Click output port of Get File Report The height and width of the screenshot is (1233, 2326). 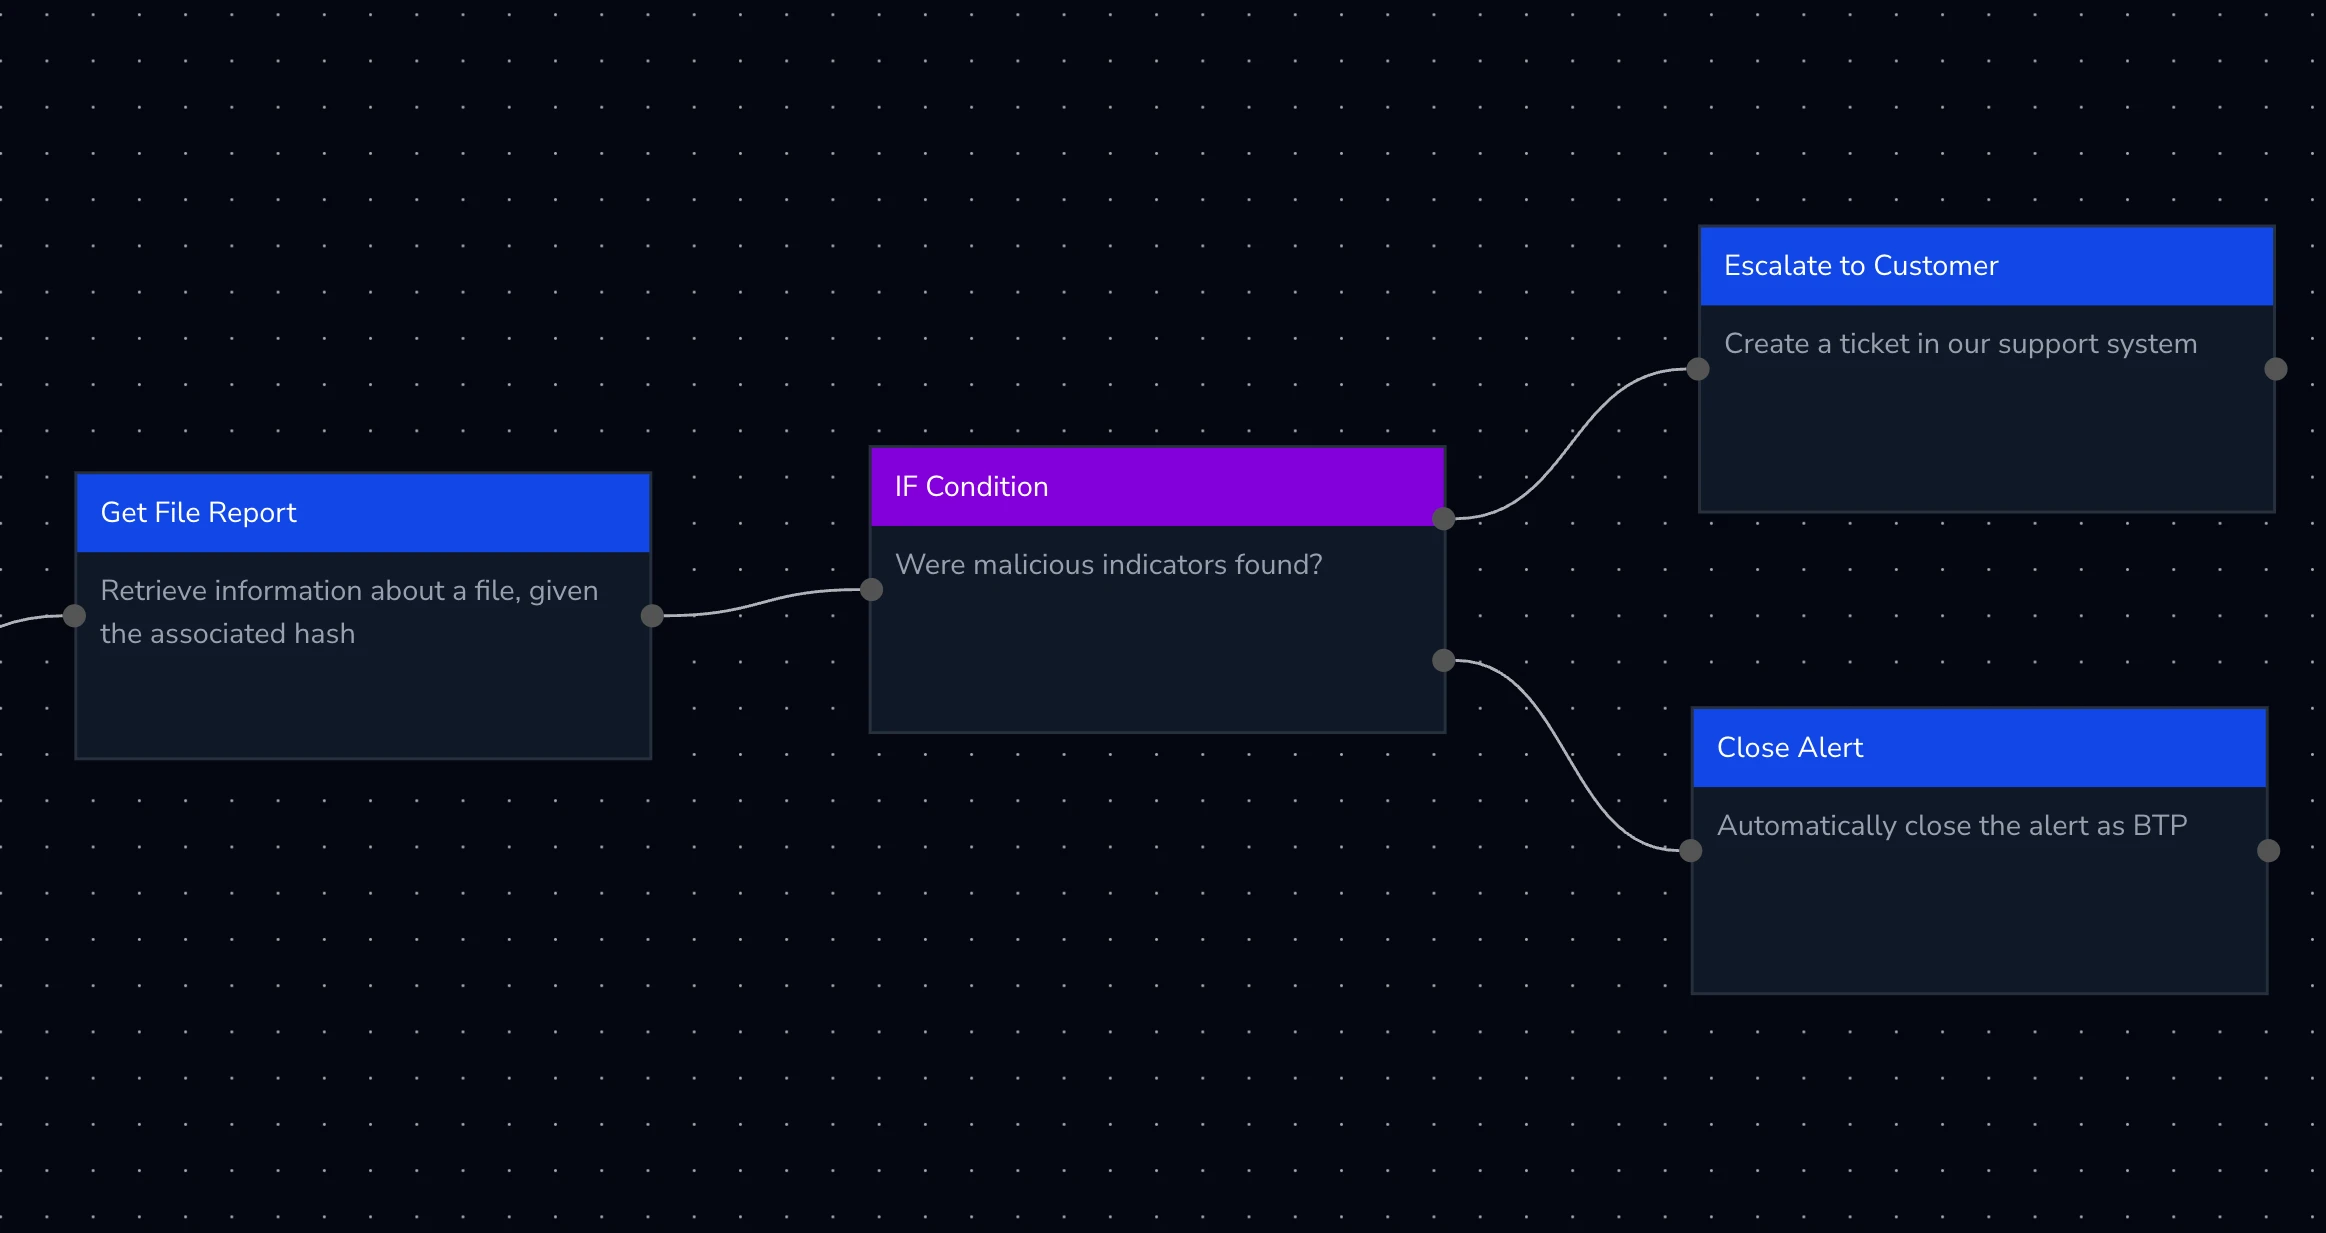click(652, 616)
